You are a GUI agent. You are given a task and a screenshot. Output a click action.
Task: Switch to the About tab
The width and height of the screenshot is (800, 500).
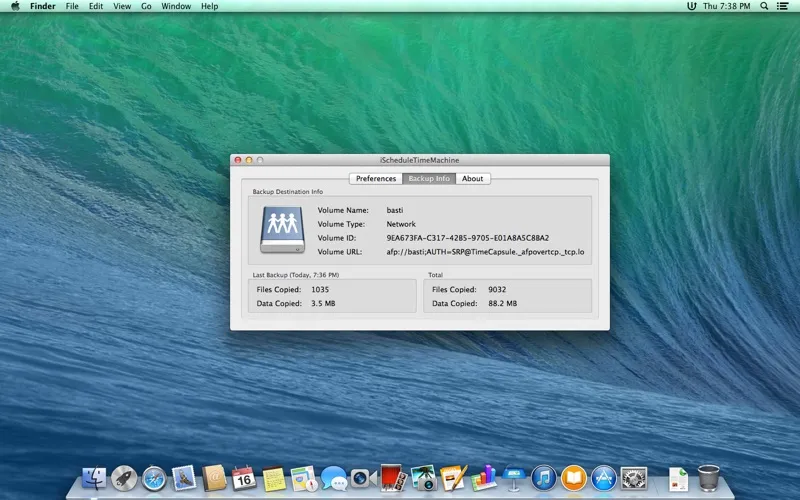coord(472,179)
